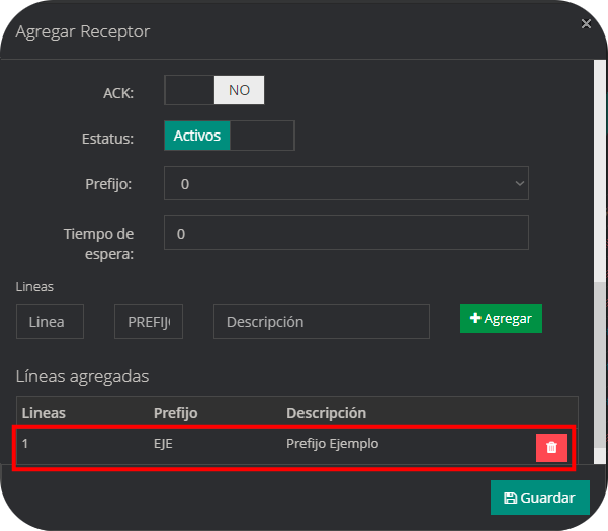Save the receptor with Guardar
The image size is (608, 531).
(x=540, y=497)
